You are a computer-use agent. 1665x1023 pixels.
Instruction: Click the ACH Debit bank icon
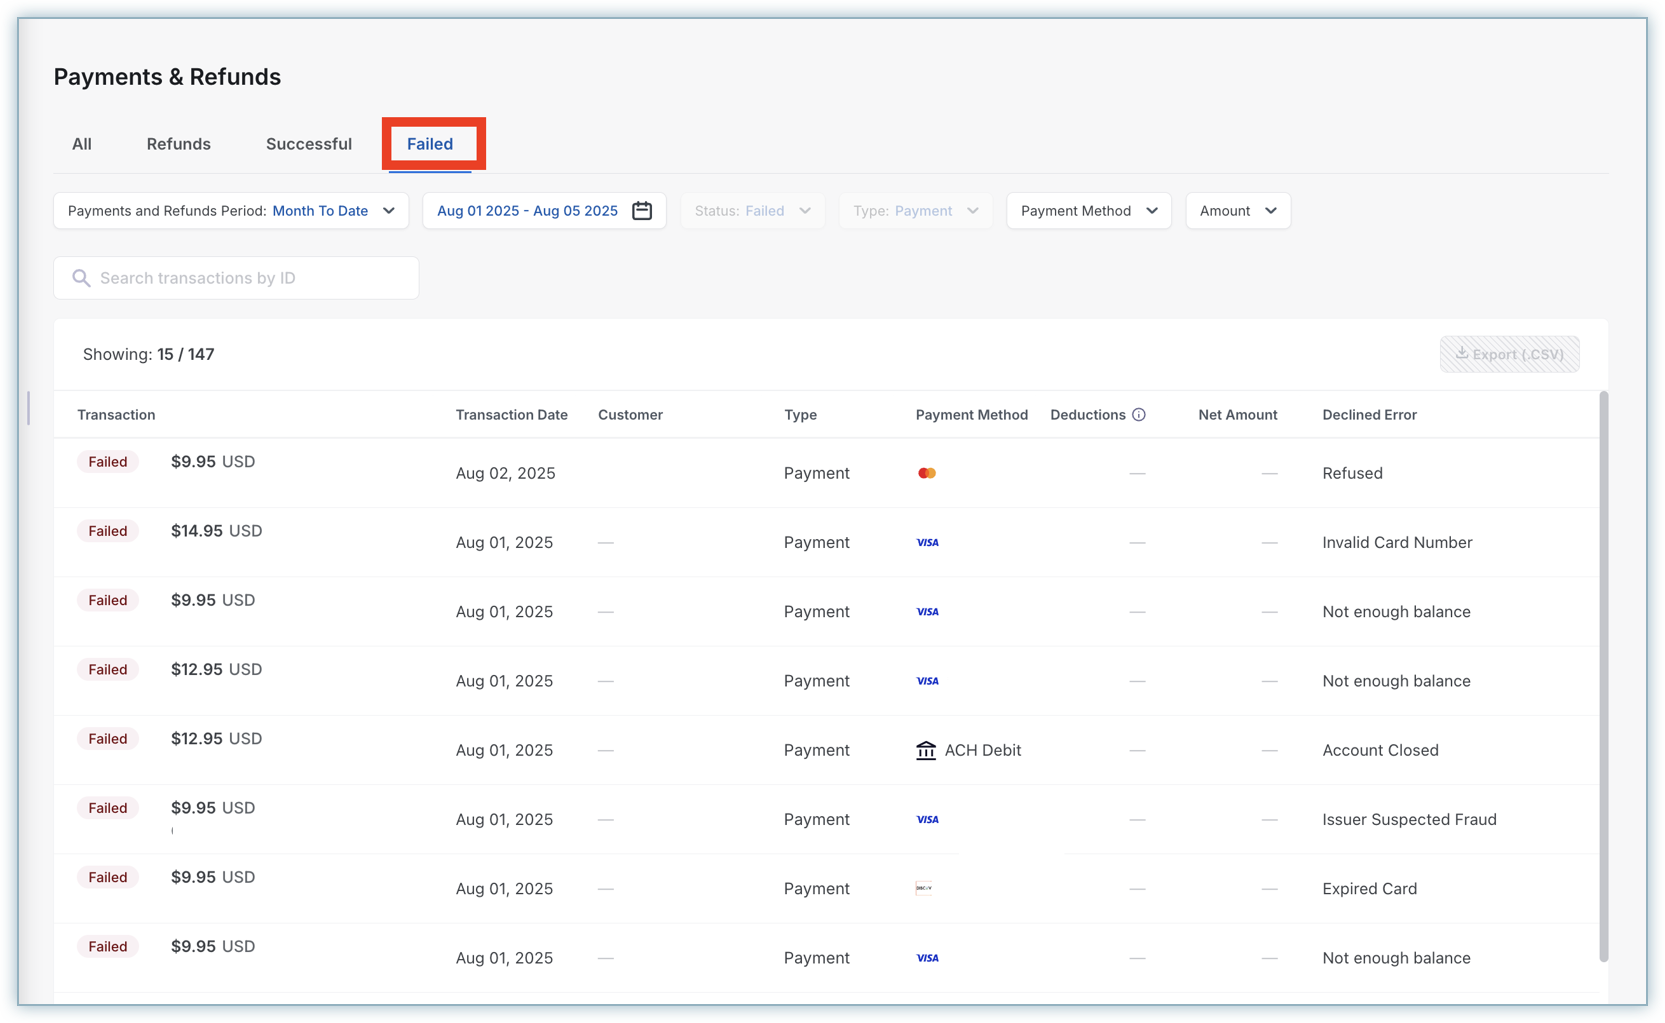pos(926,750)
